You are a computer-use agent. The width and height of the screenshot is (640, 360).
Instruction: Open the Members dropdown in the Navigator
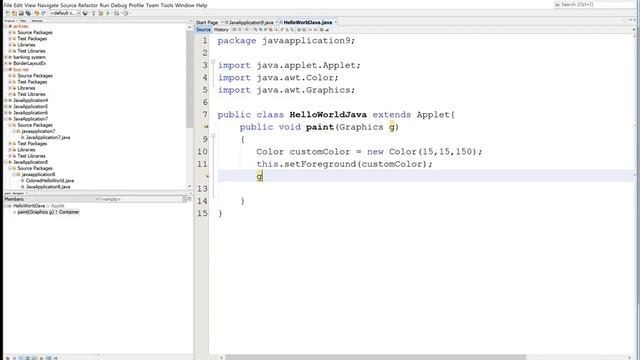tap(51, 199)
